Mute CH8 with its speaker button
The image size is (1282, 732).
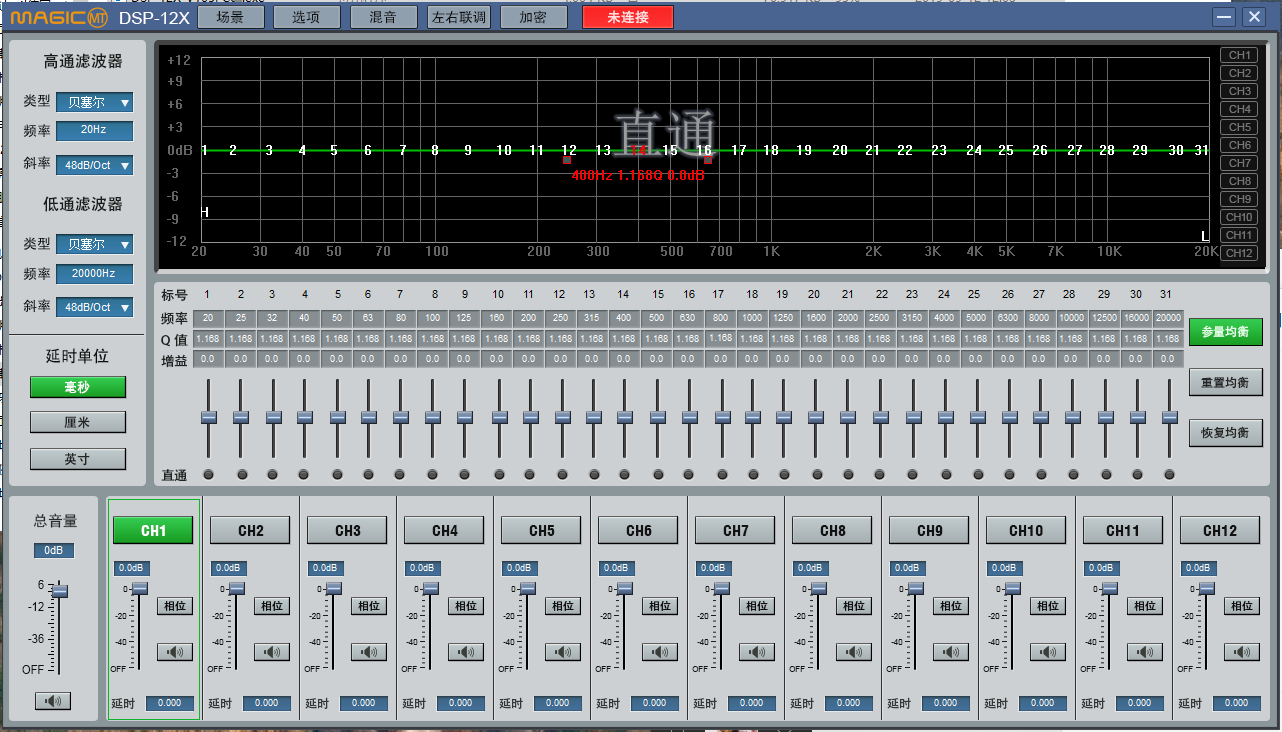pos(854,652)
